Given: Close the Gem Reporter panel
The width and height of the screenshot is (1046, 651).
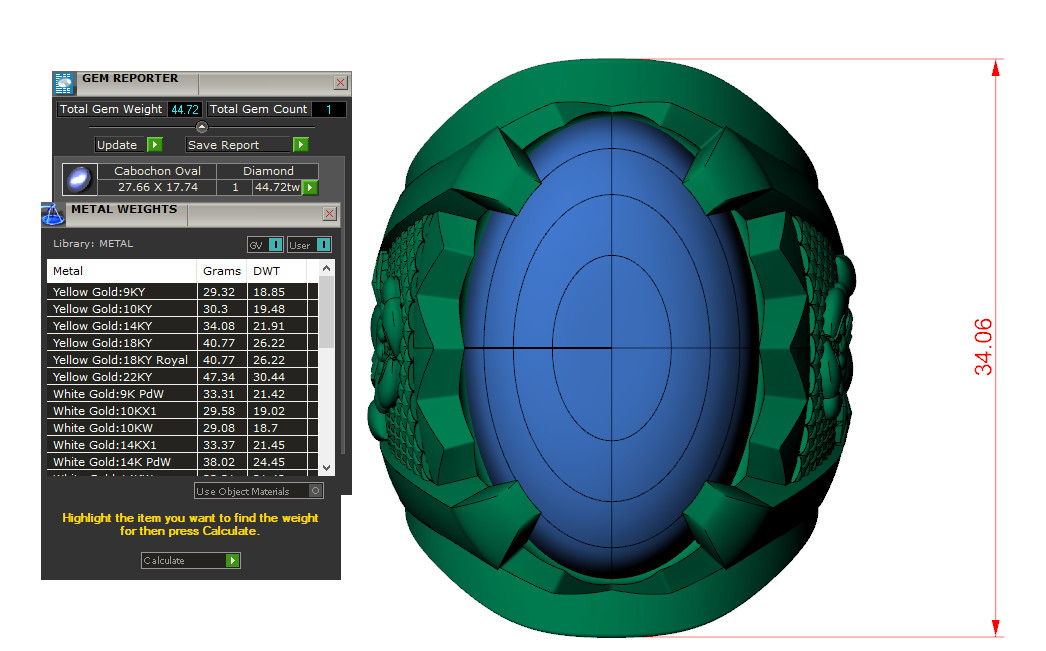Looking at the screenshot, I should [x=340, y=83].
